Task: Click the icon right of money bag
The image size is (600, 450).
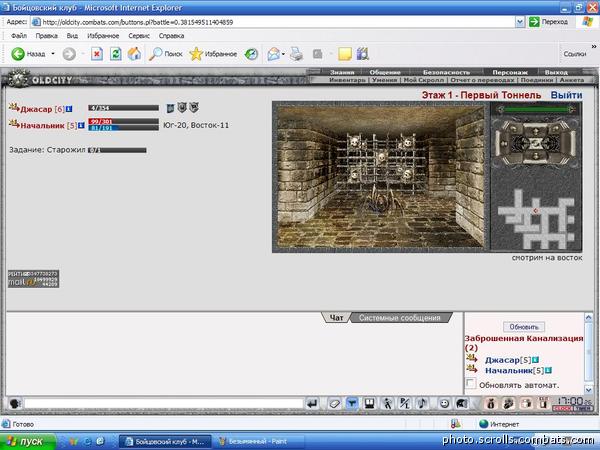Action: click(509, 403)
